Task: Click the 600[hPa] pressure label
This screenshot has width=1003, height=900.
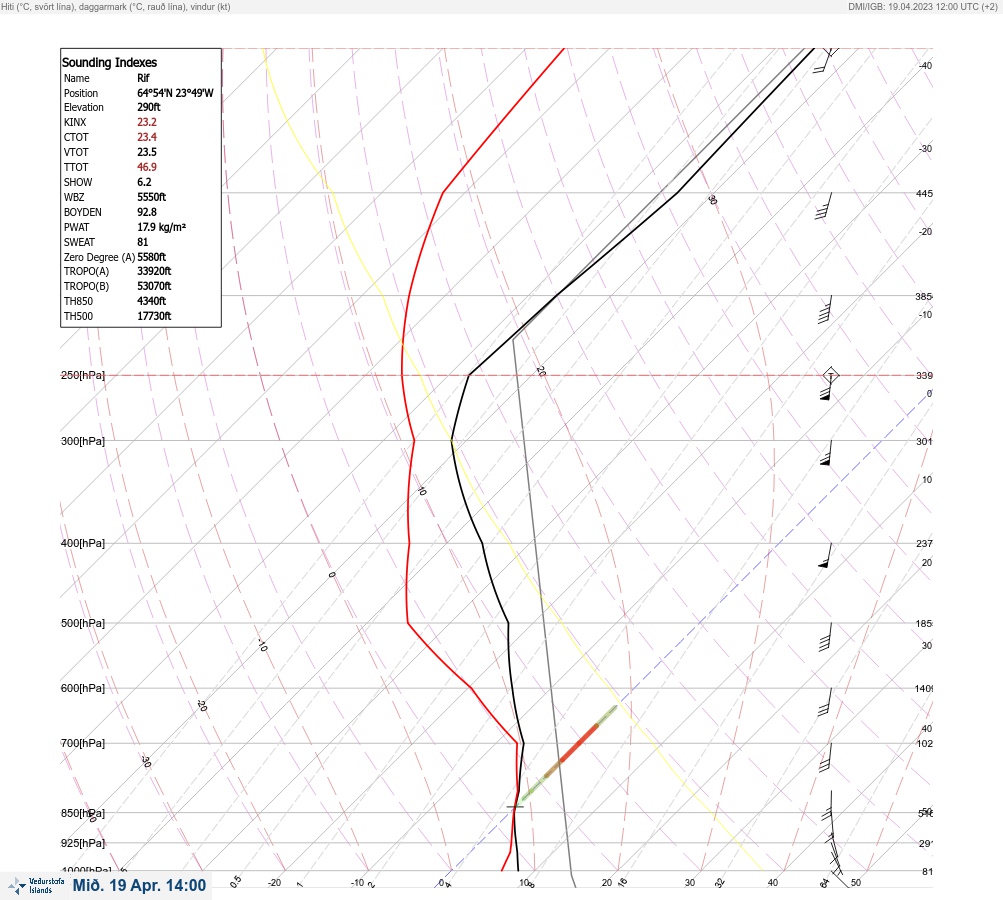Action: click(x=83, y=688)
